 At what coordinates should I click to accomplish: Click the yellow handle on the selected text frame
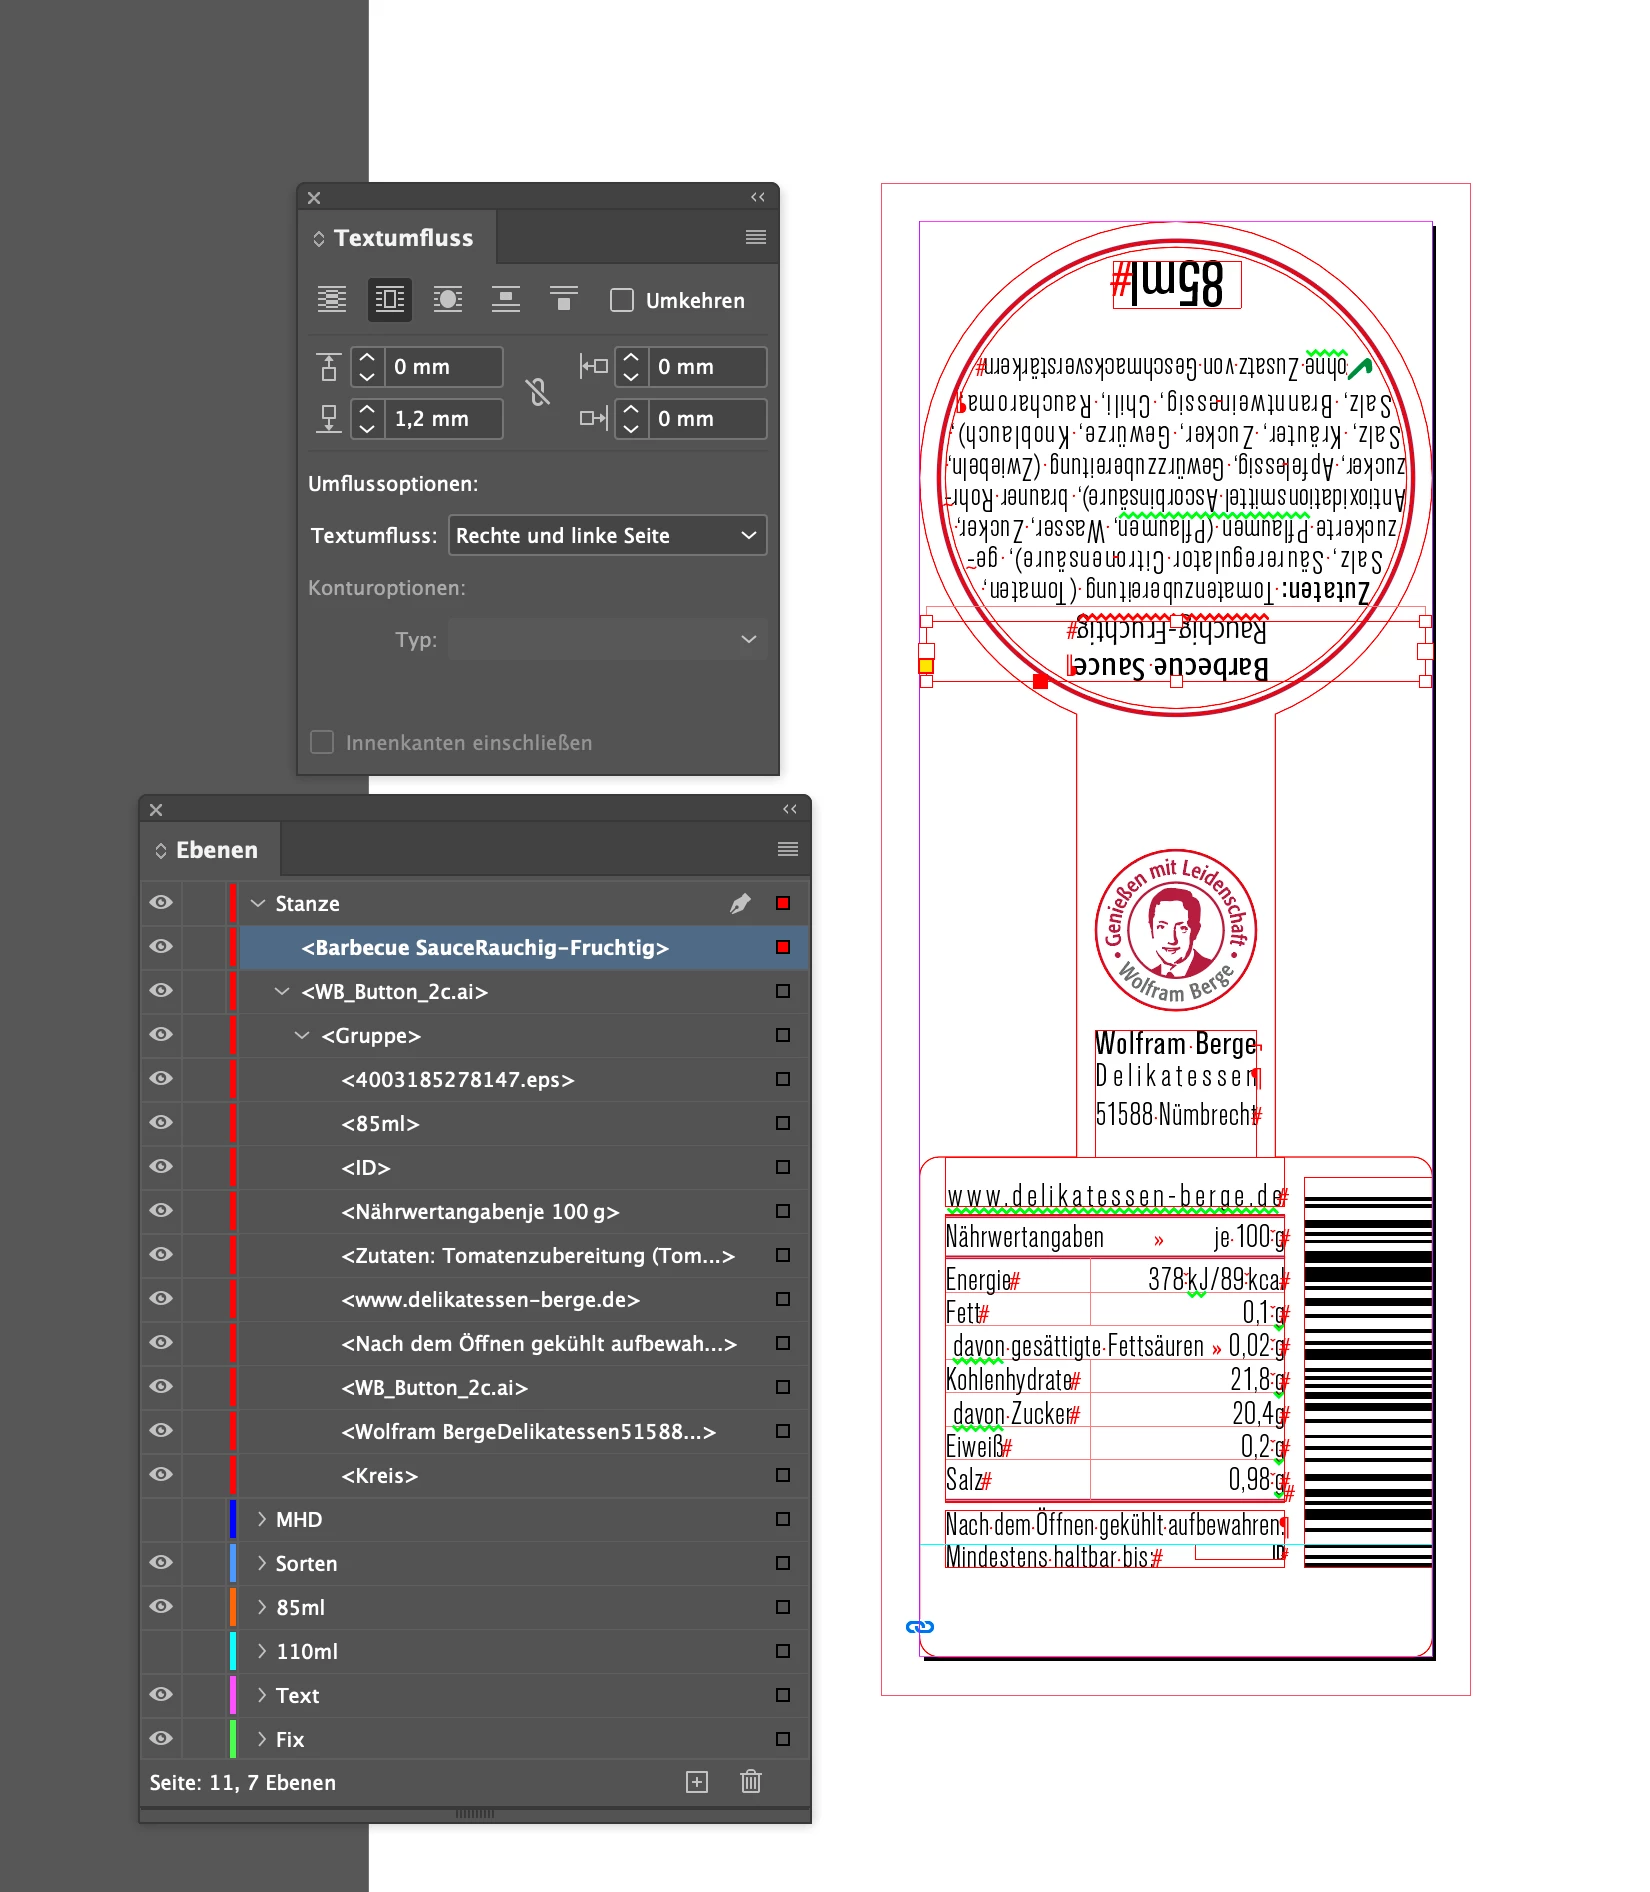click(926, 665)
